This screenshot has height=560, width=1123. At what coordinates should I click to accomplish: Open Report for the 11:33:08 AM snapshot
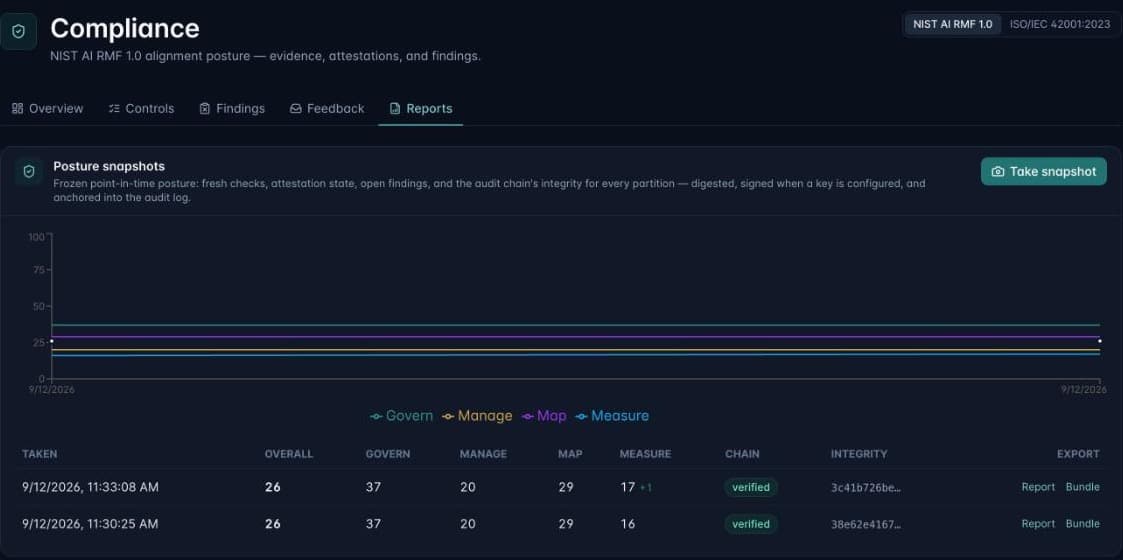click(1038, 487)
